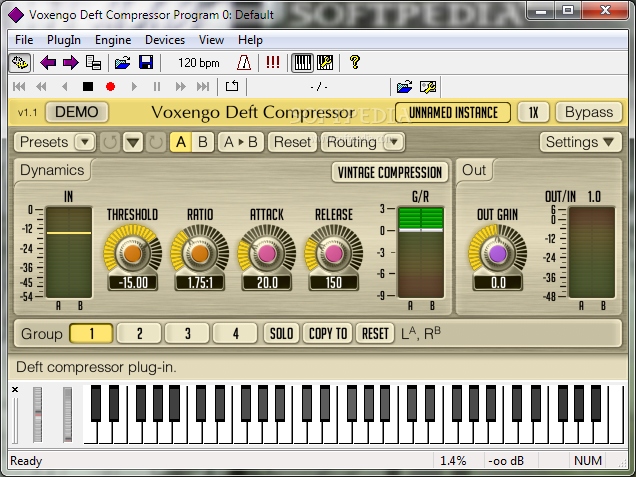The height and width of the screenshot is (477, 636).
Task: Click the redo circular arrow icon
Action: coord(156,142)
